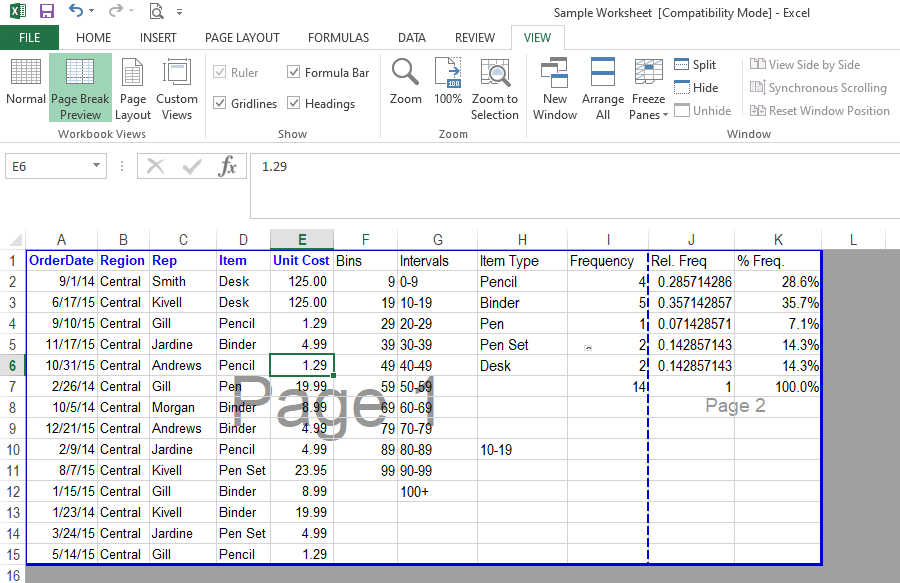Click the Split window button
Image resolution: width=900 pixels, height=583 pixels.
click(695, 65)
